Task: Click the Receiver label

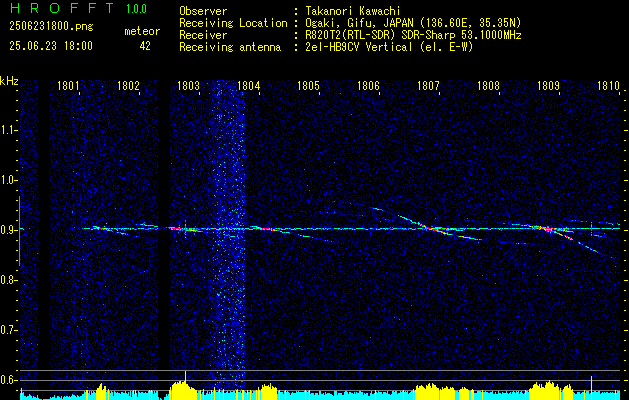Action: tap(203, 35)
